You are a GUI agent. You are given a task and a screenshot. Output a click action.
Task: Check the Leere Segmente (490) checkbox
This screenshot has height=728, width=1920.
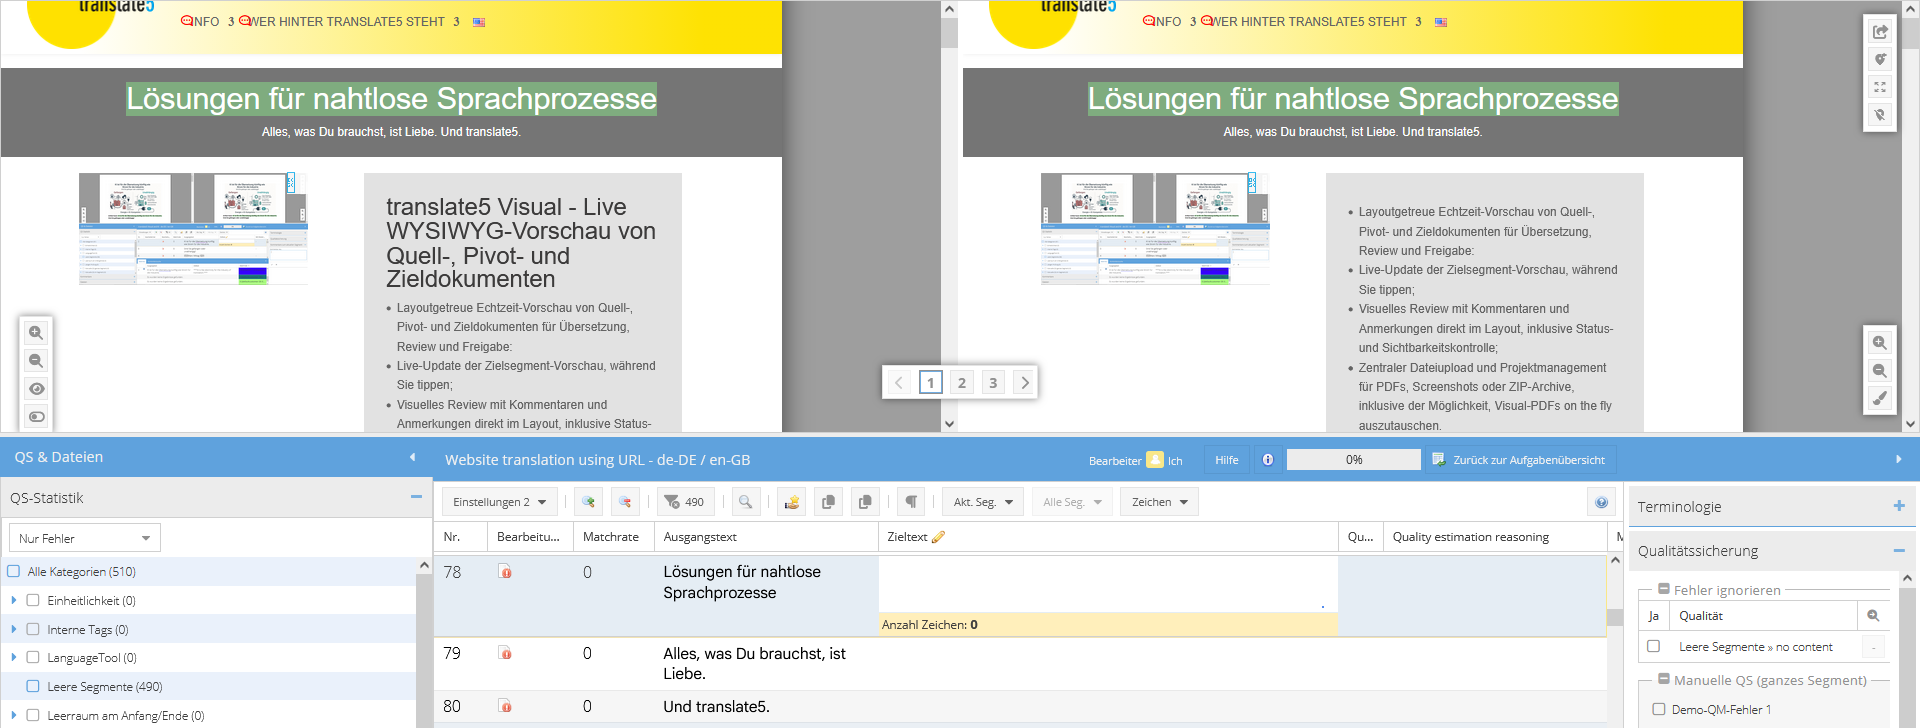pyautogui.click(x=33, y=686)
